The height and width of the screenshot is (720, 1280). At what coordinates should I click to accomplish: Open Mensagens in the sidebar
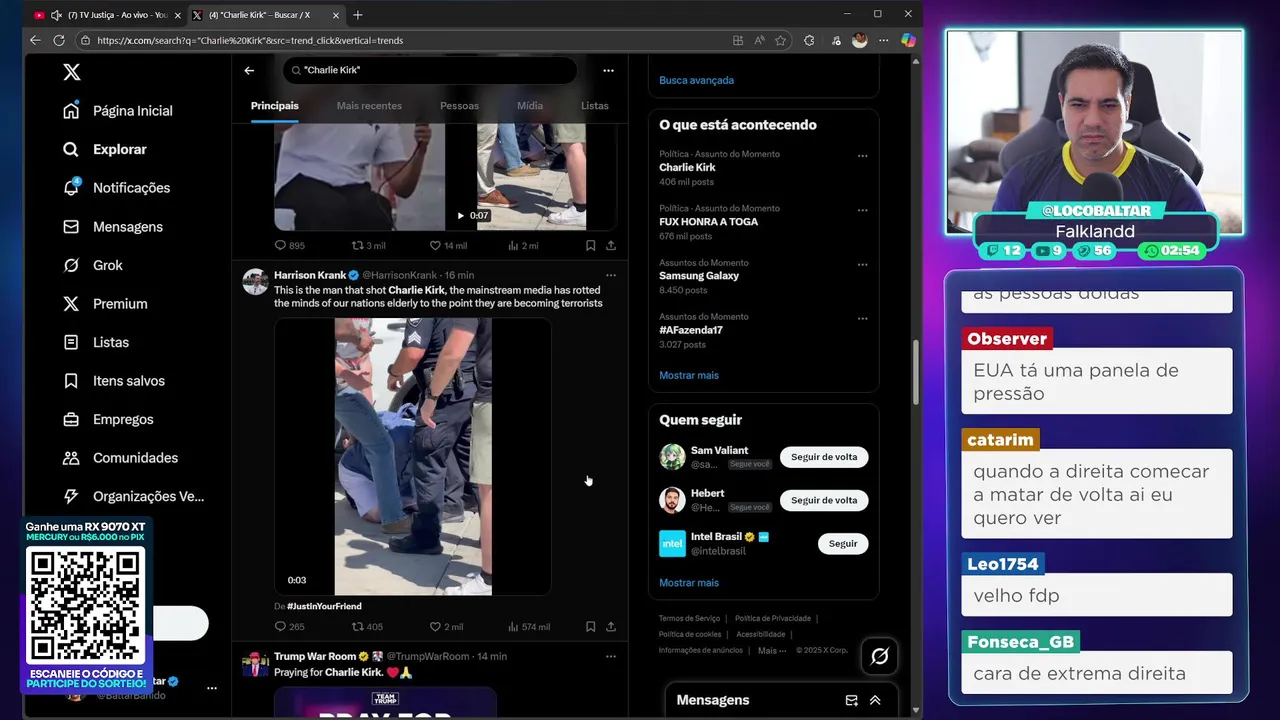click(x=112, y=227)
